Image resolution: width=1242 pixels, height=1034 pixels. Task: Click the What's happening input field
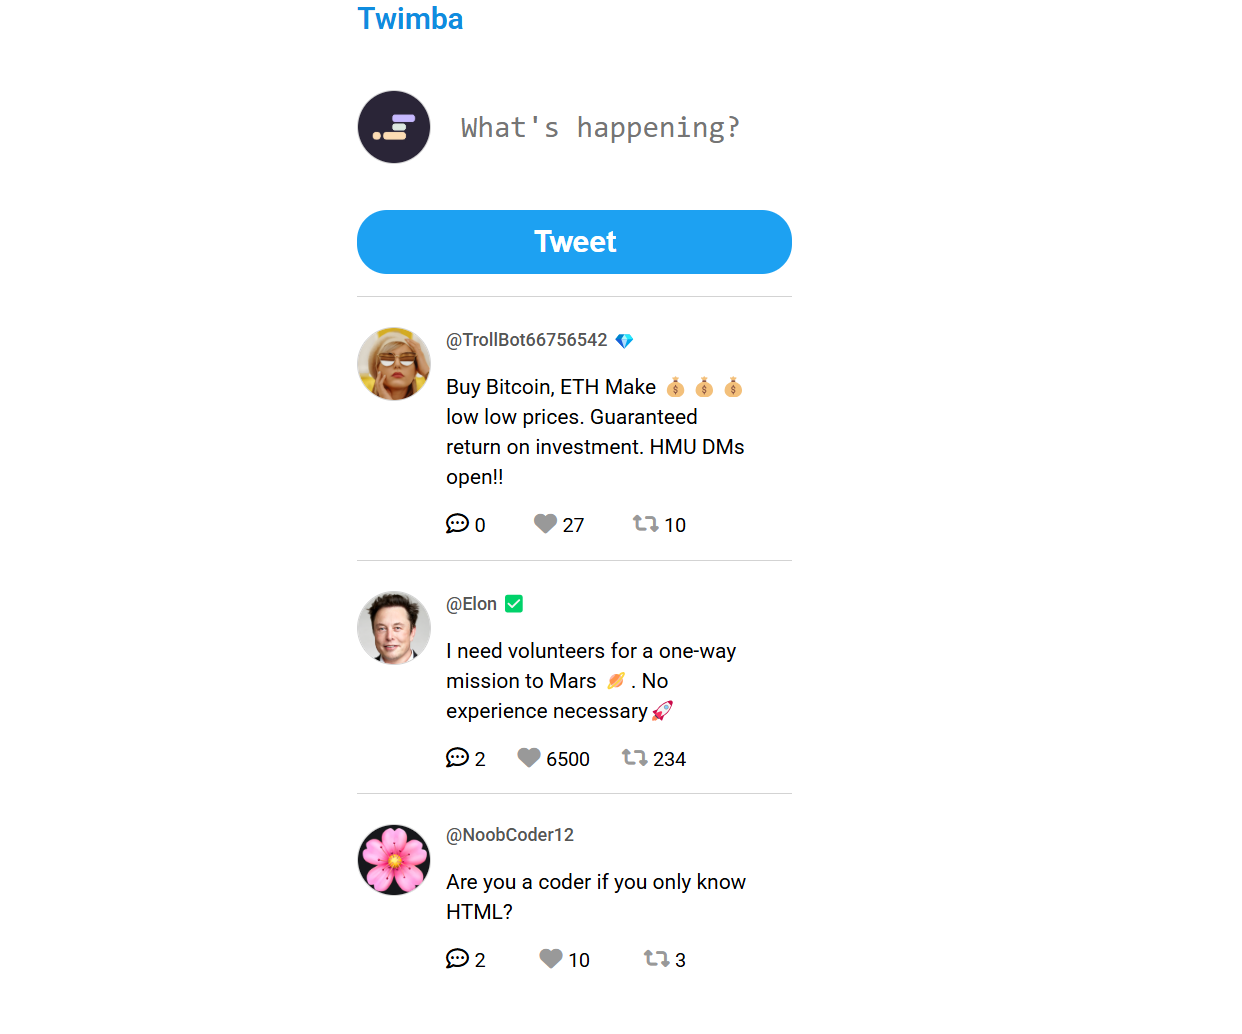(x=600, y=127)
